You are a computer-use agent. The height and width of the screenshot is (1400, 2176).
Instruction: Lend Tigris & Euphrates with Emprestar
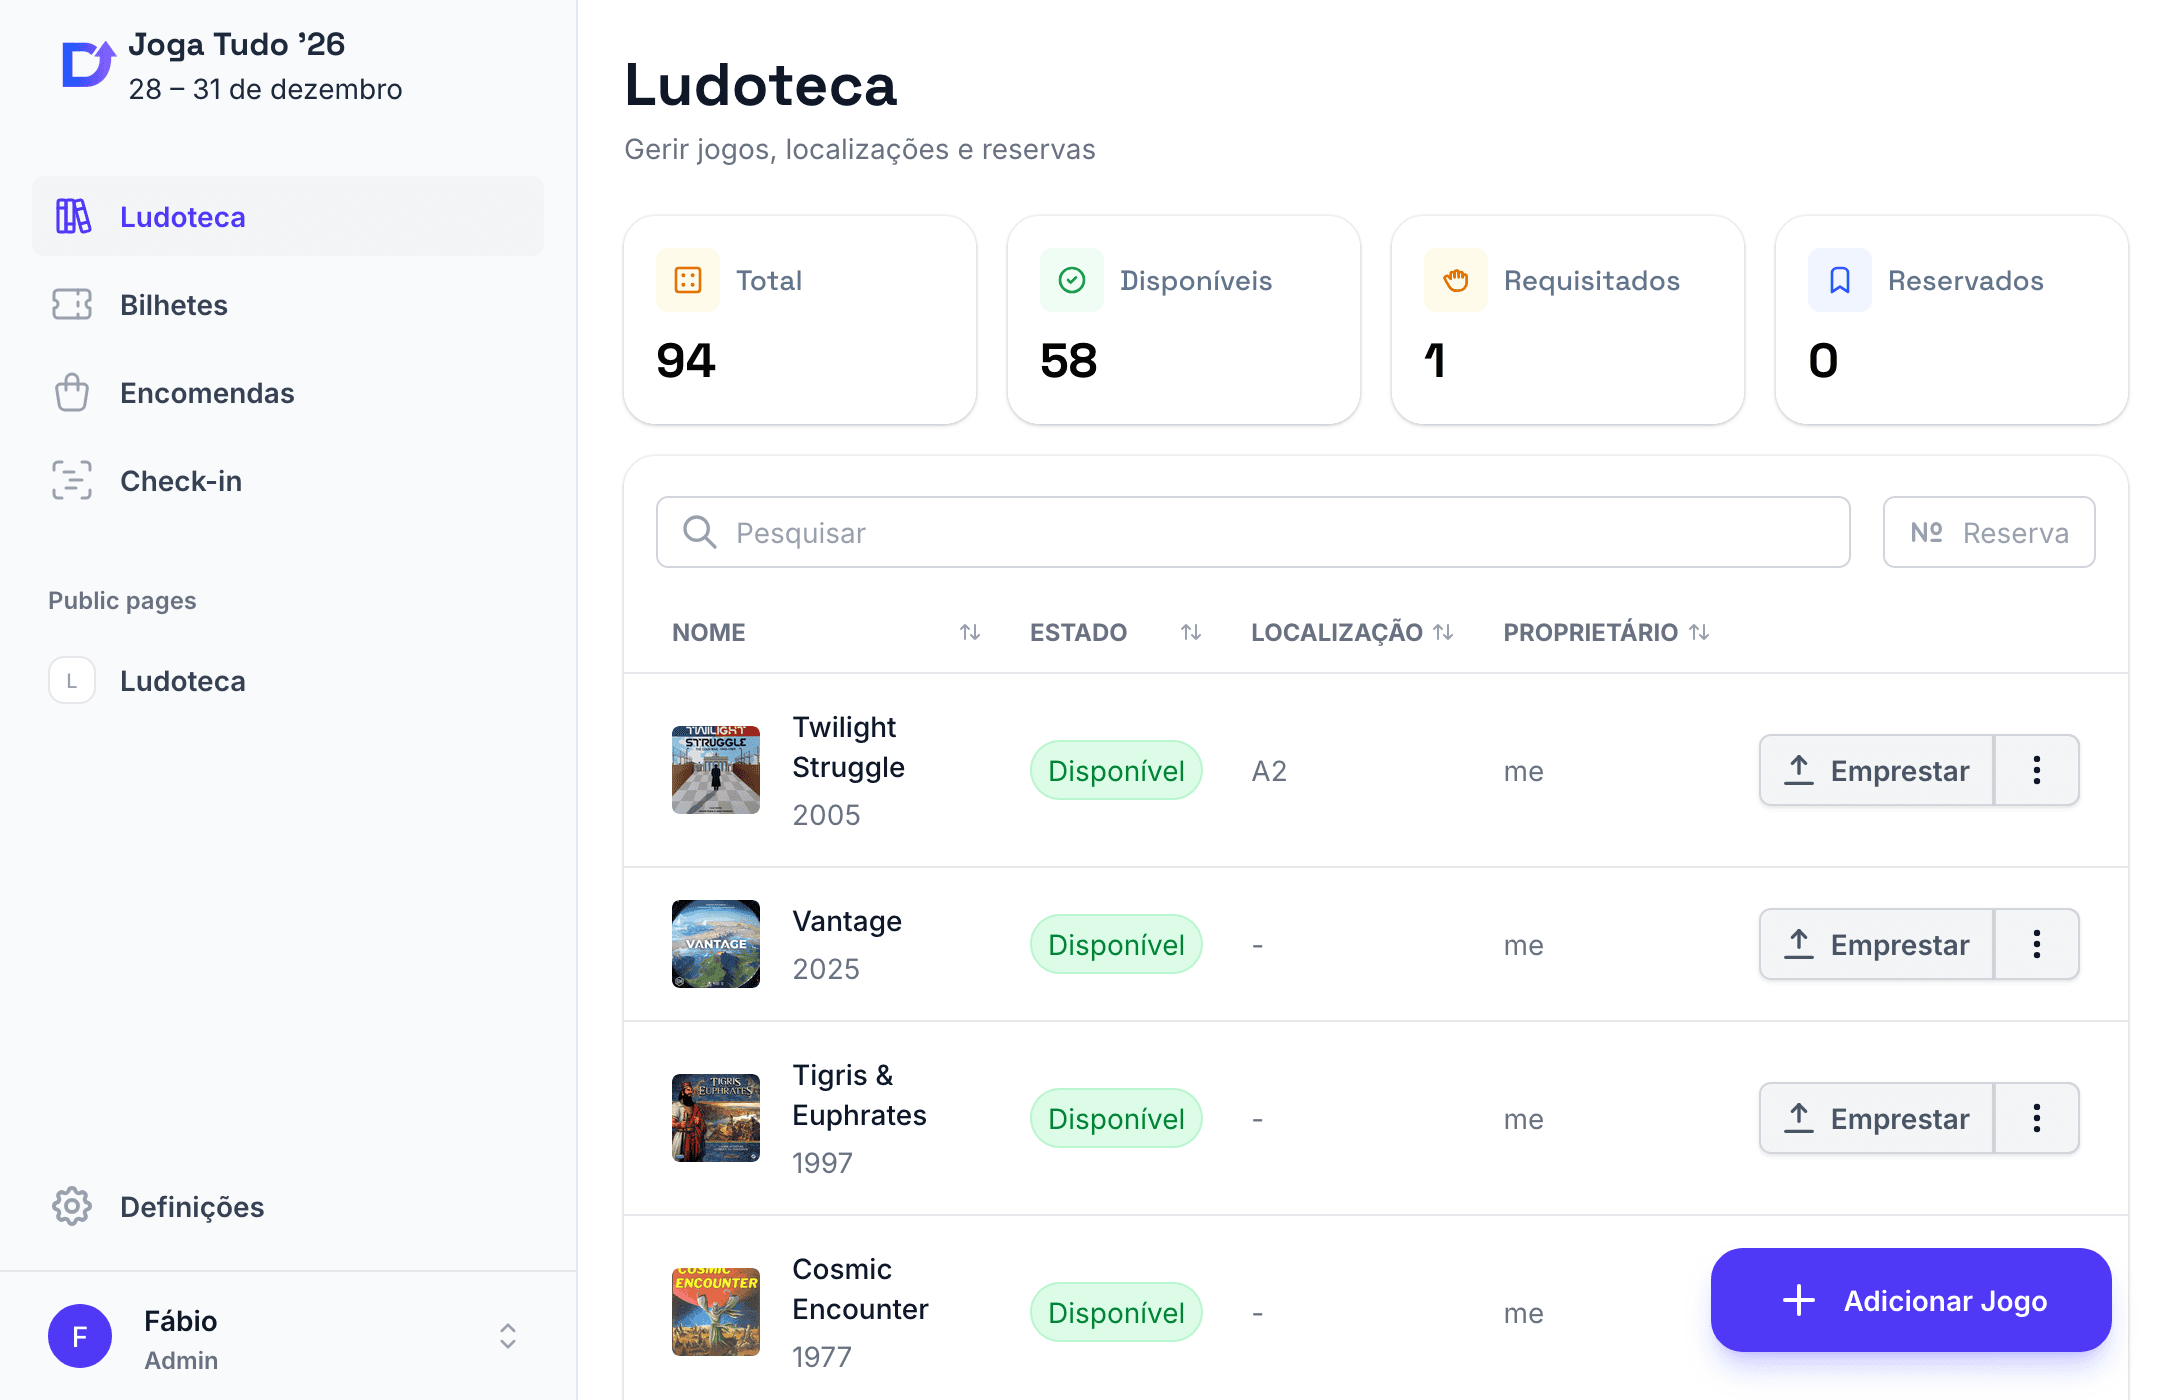(1877, 1118)
